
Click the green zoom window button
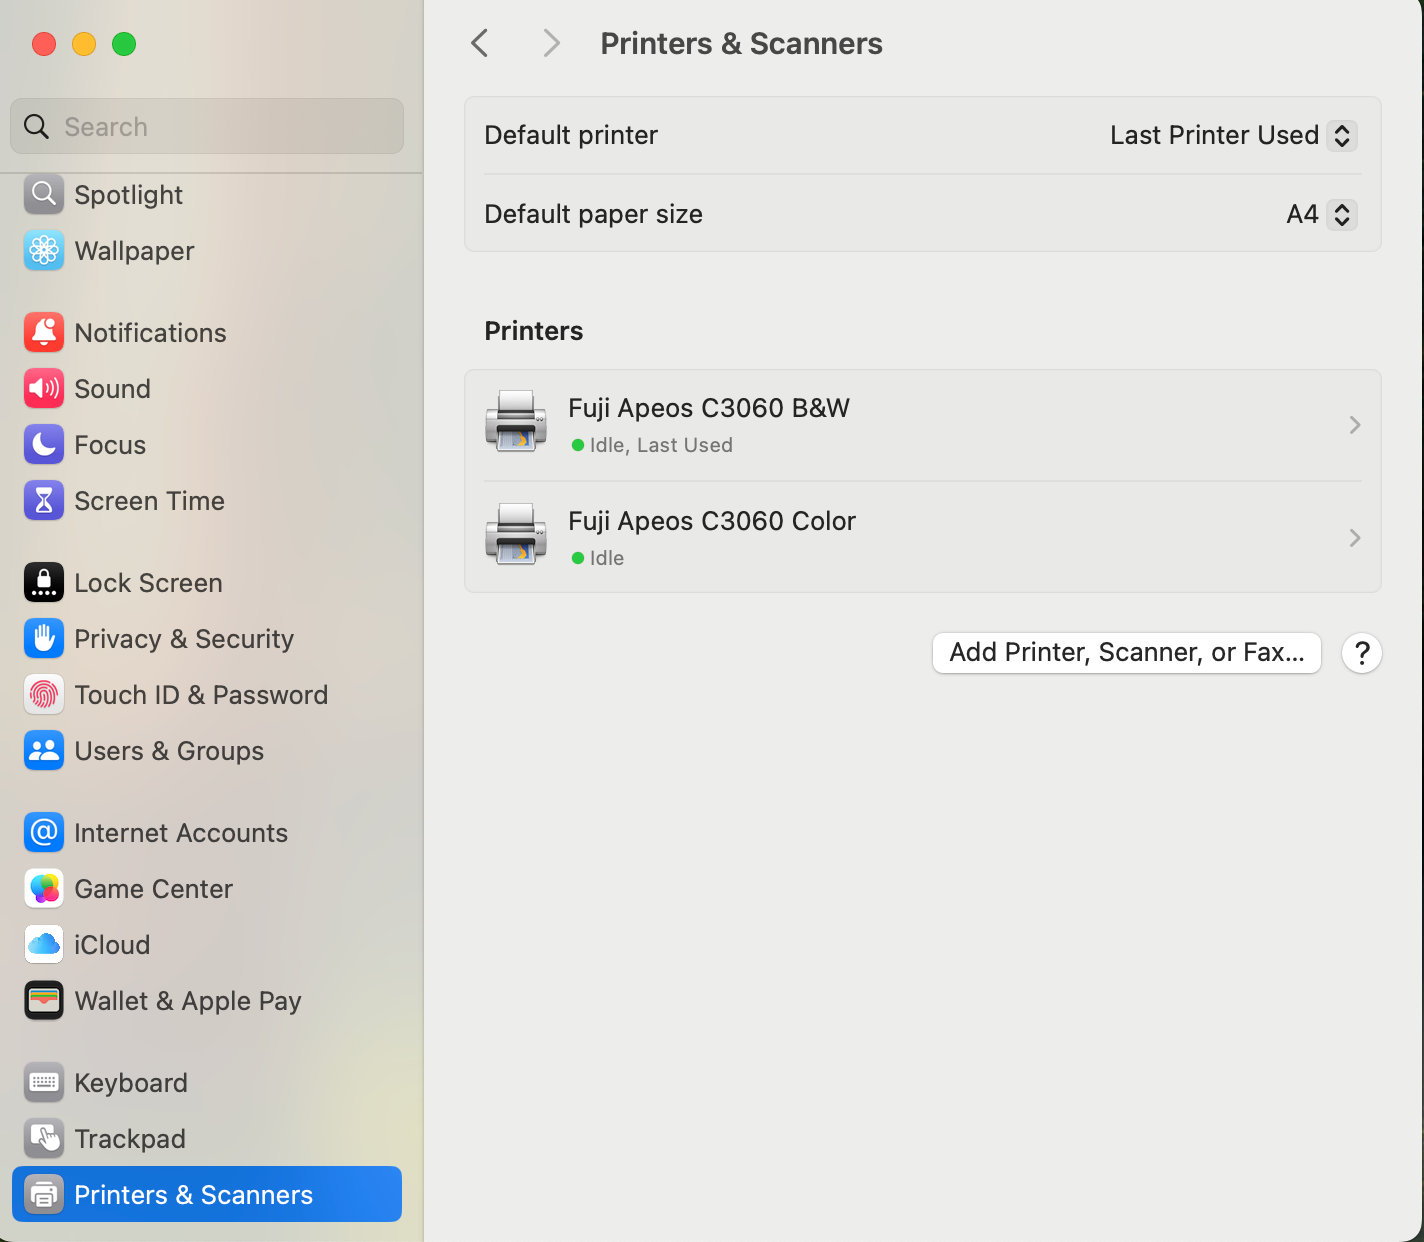(124, 44)
